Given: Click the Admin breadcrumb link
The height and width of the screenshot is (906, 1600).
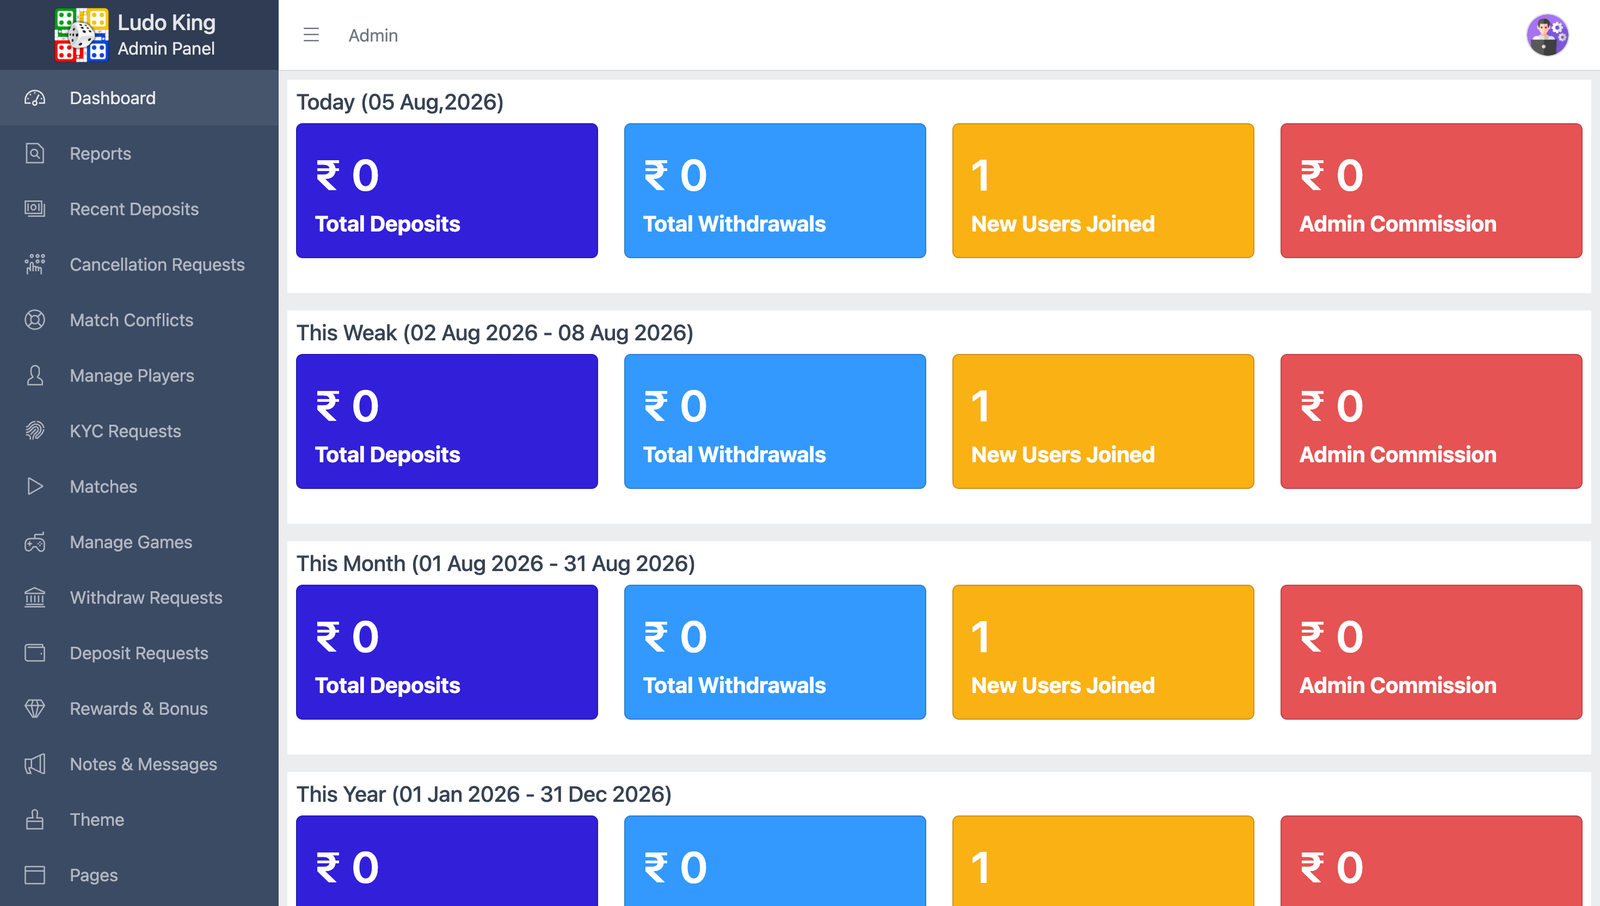Looking at the screenshot, I should 373,35.
